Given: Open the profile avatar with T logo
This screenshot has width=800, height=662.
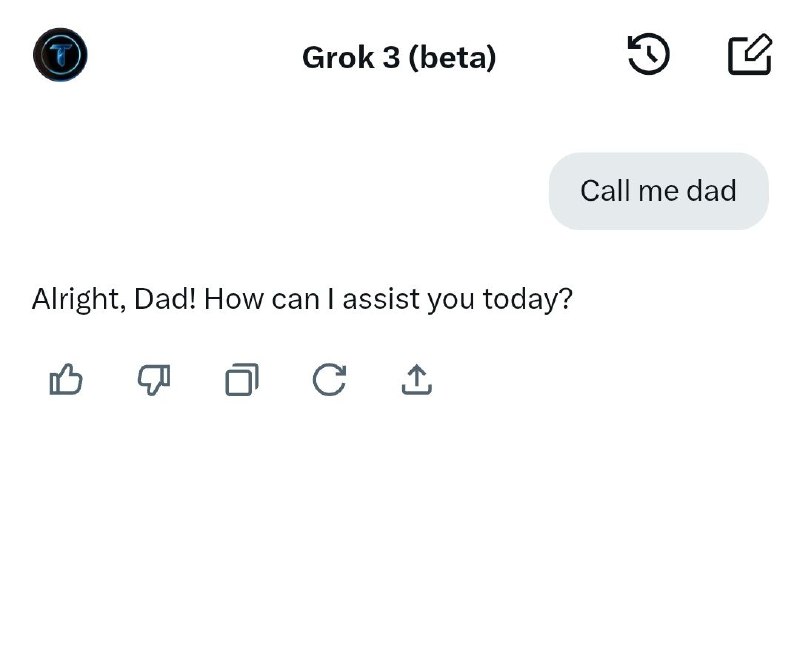Looking at the screenshot, I should point(60,55).
